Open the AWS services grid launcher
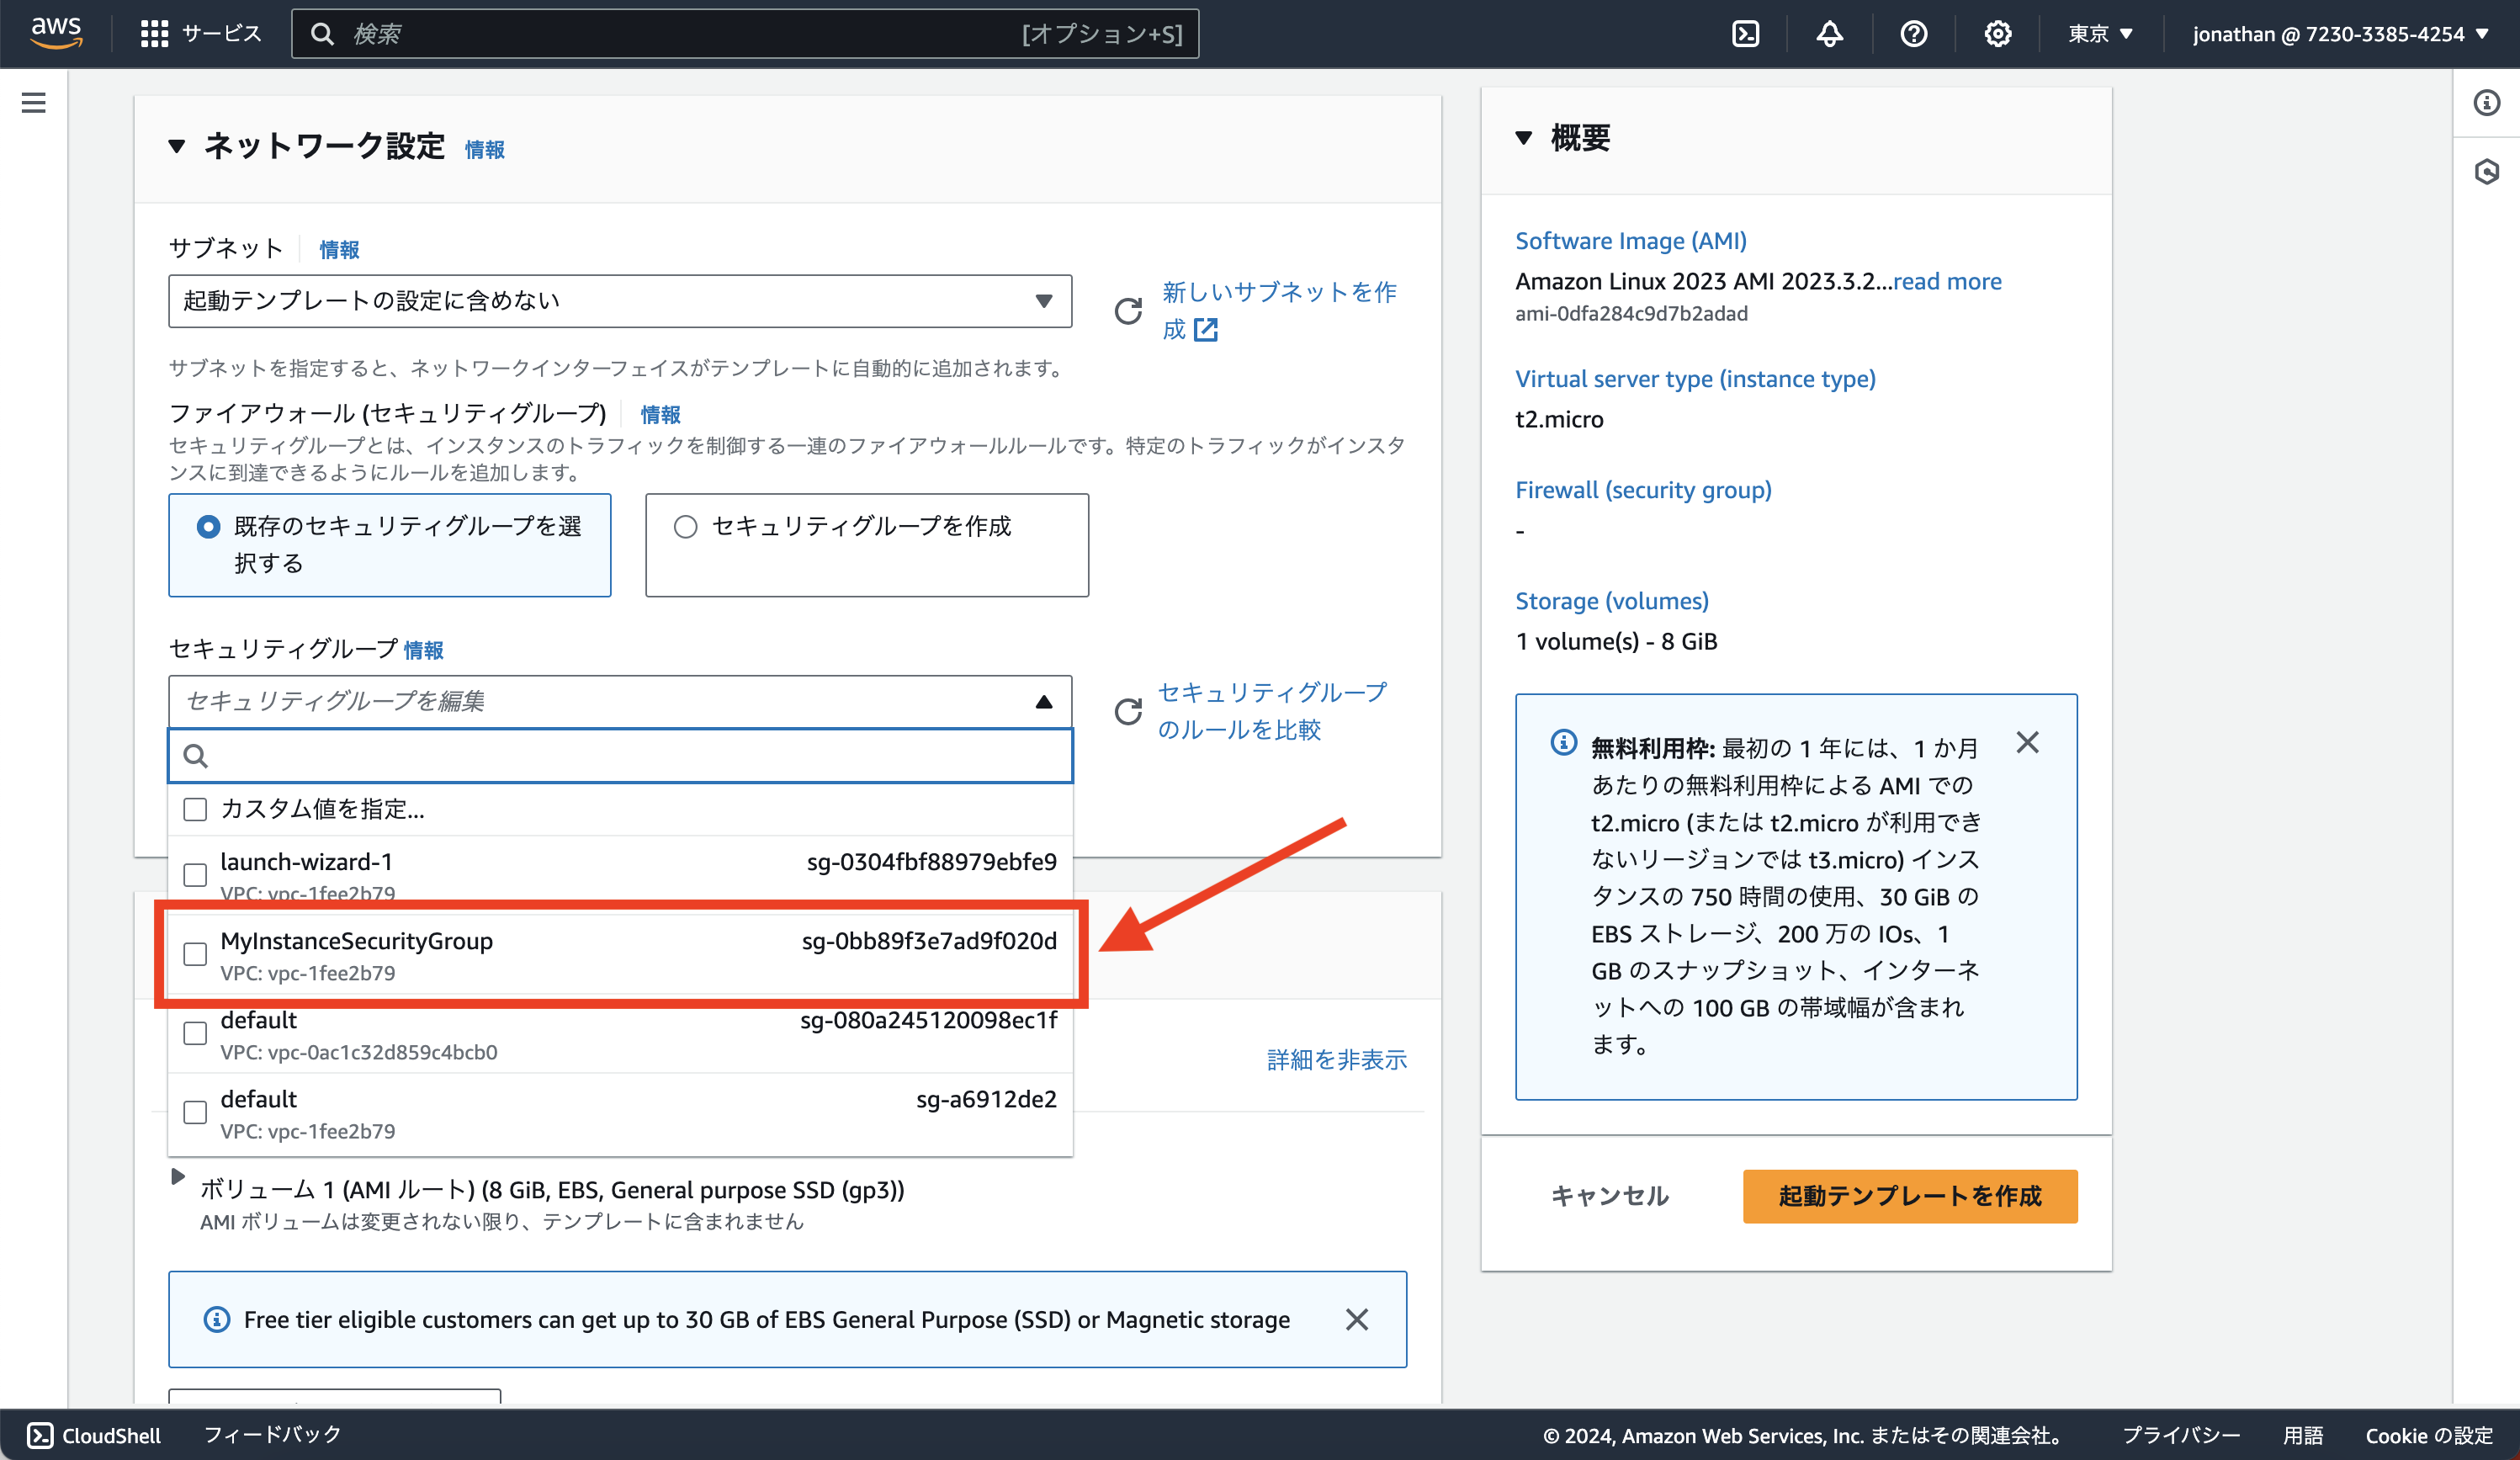This screenshot has width=2520, height=1460. coord(154,33)
